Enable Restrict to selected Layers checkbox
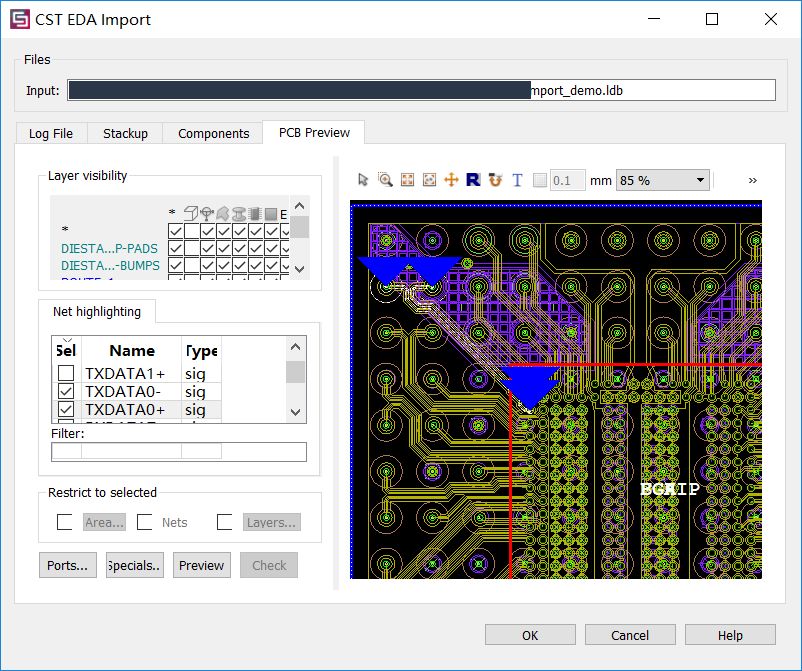802x671 pixels. 225,522
